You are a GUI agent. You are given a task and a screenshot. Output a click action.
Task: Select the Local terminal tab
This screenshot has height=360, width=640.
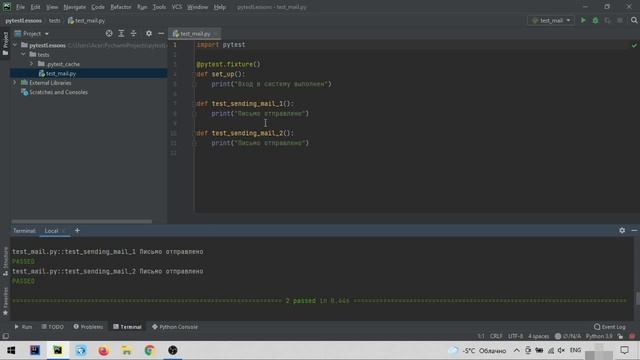click(x=51, y=231)
